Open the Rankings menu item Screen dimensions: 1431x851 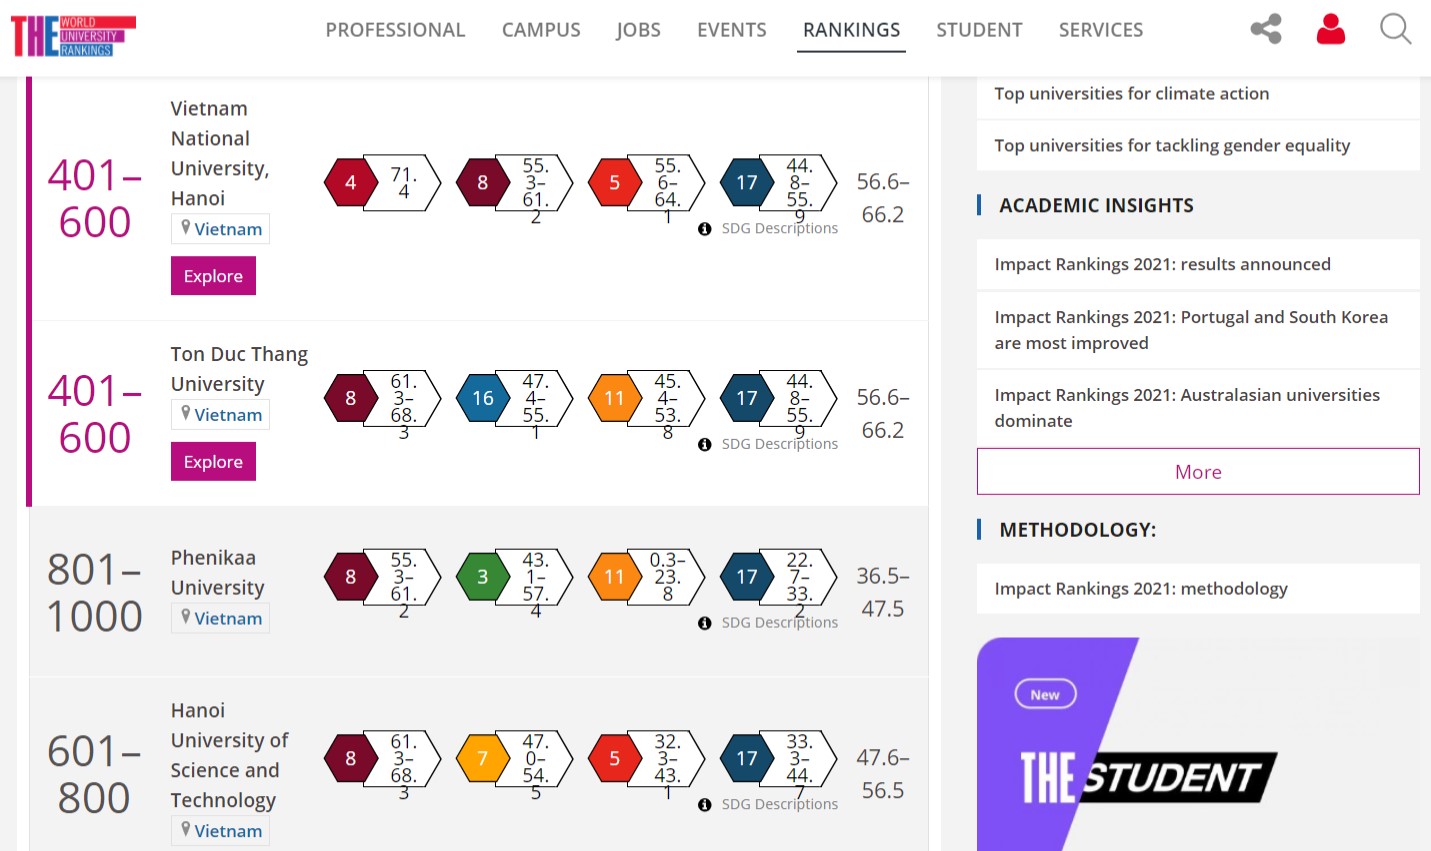click(x=852, y=30)
